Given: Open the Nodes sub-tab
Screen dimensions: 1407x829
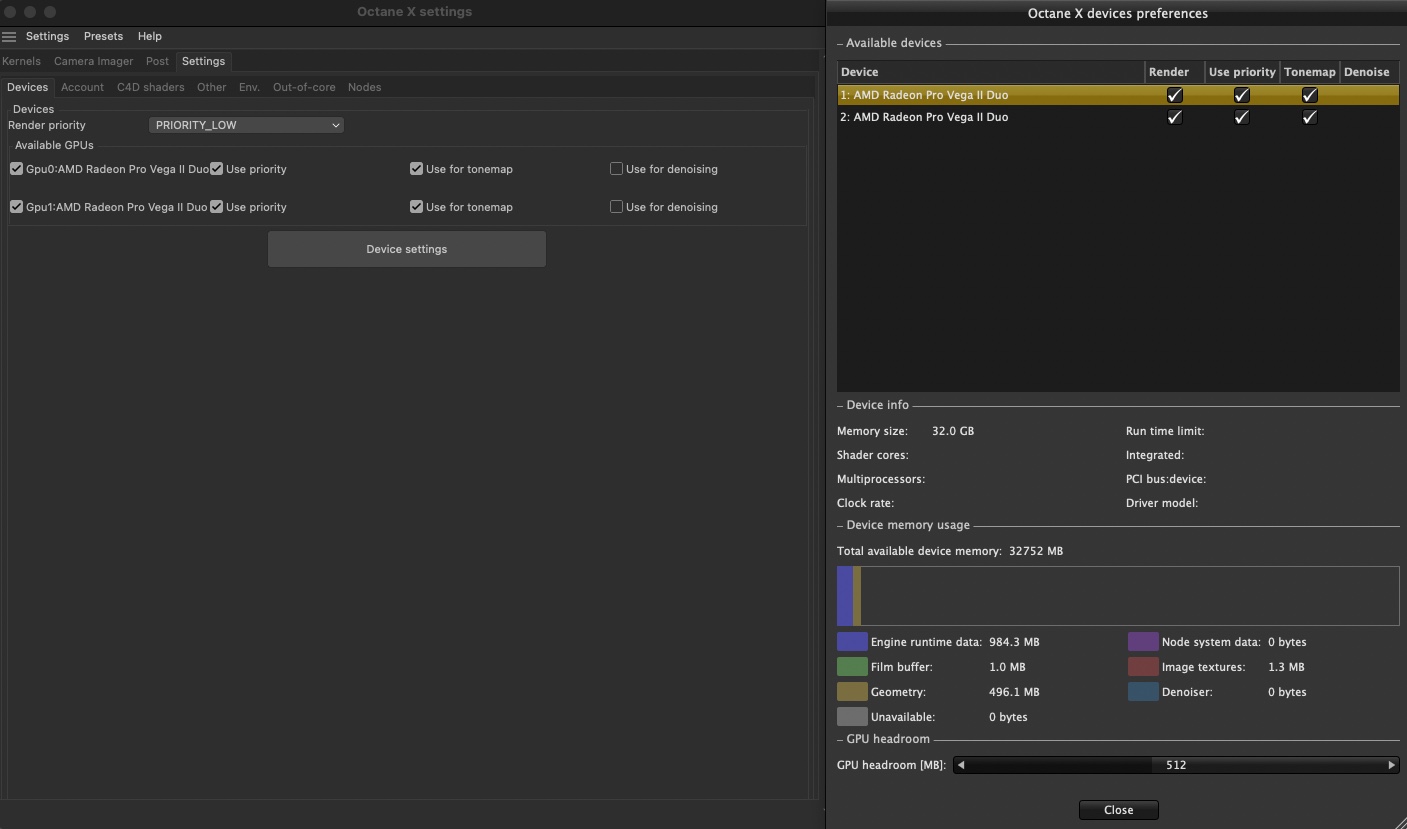Looking at the screenshot, I should pyautogui.click(x=364, y=87).
